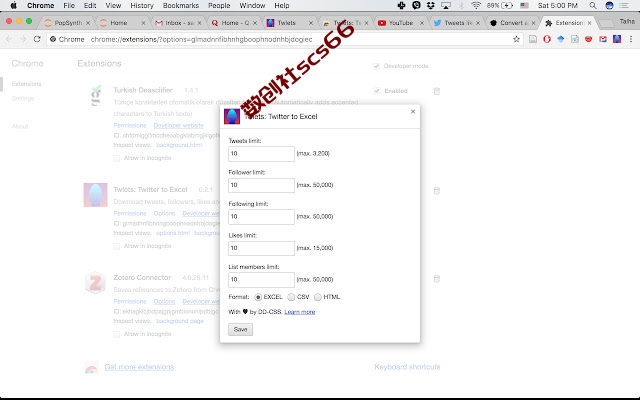Click the Twlets extension thumbnail icon

(x=96, y=195)
